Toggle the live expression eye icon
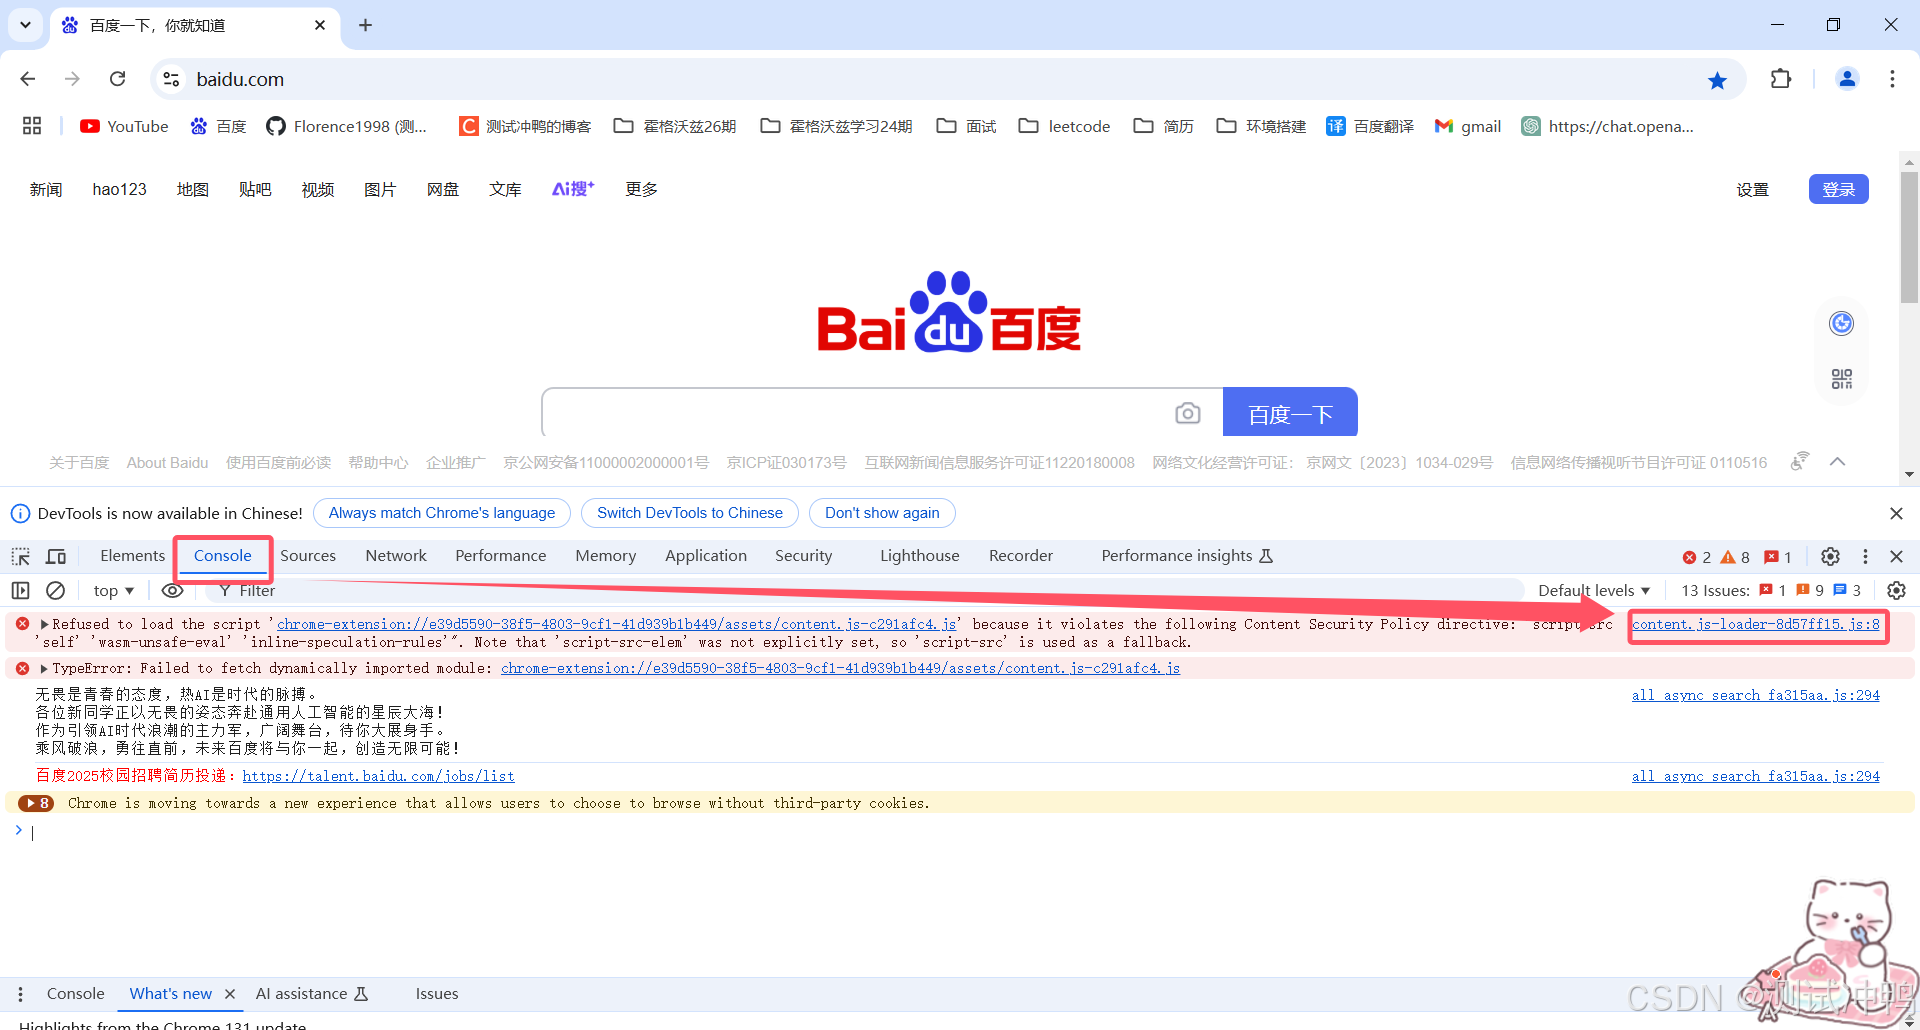 (172, 591)
